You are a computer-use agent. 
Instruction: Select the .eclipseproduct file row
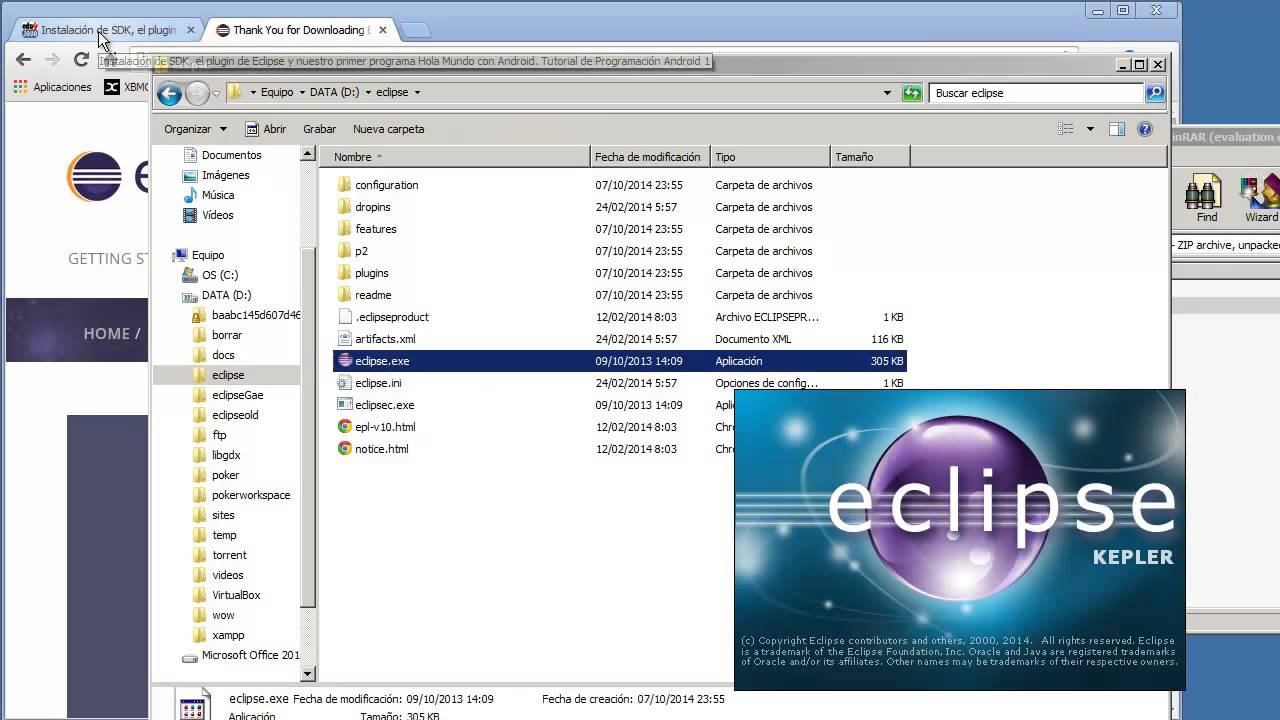pyautogui.click(x=620, y=317)
